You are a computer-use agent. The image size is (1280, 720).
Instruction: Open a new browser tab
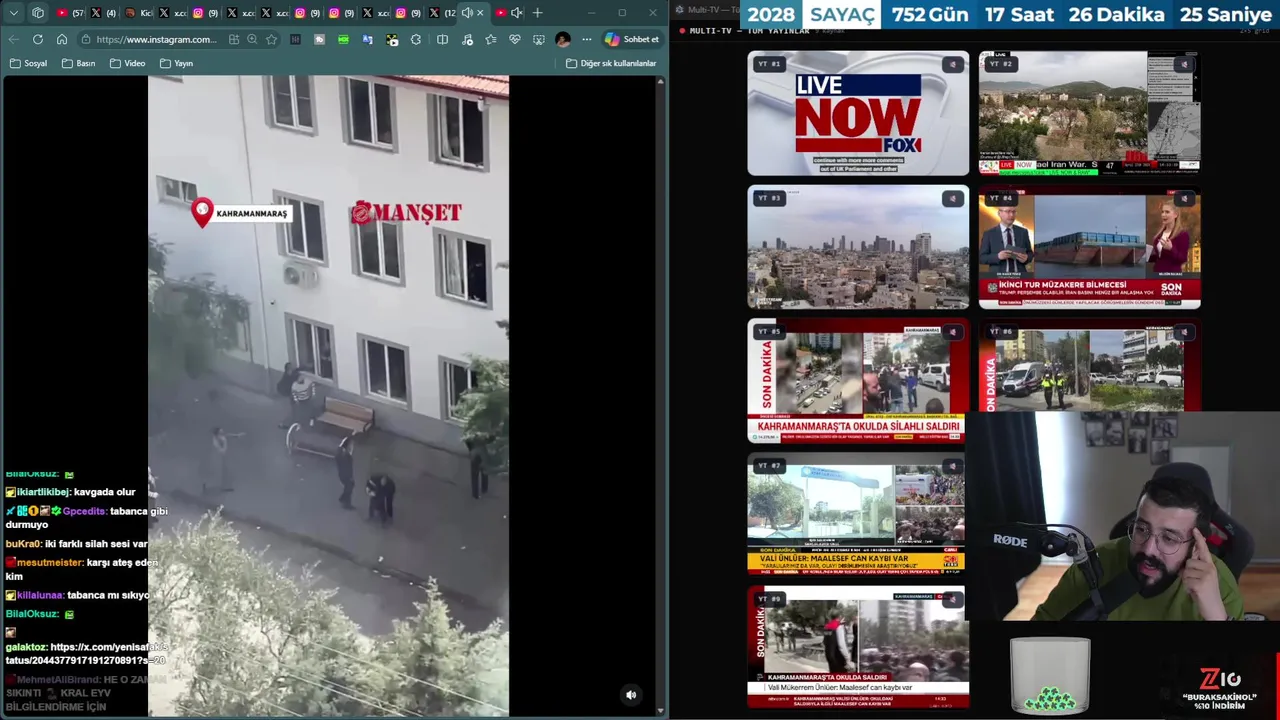coord(538,13)
